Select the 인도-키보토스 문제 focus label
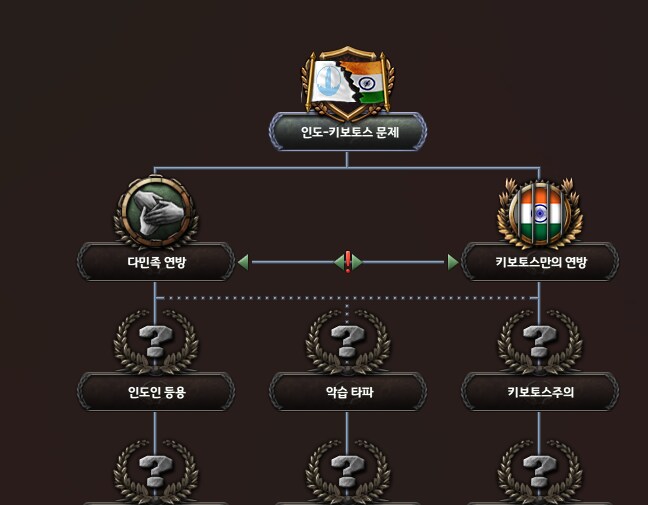648x505 pixels. tap(348, 132)
